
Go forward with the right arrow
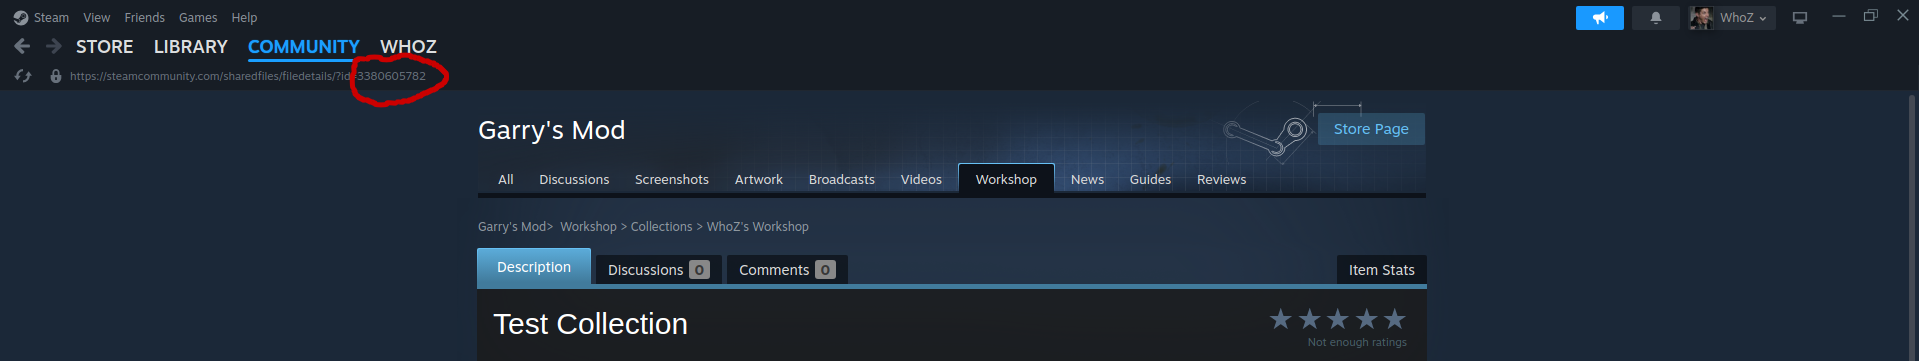click(54, 46)
